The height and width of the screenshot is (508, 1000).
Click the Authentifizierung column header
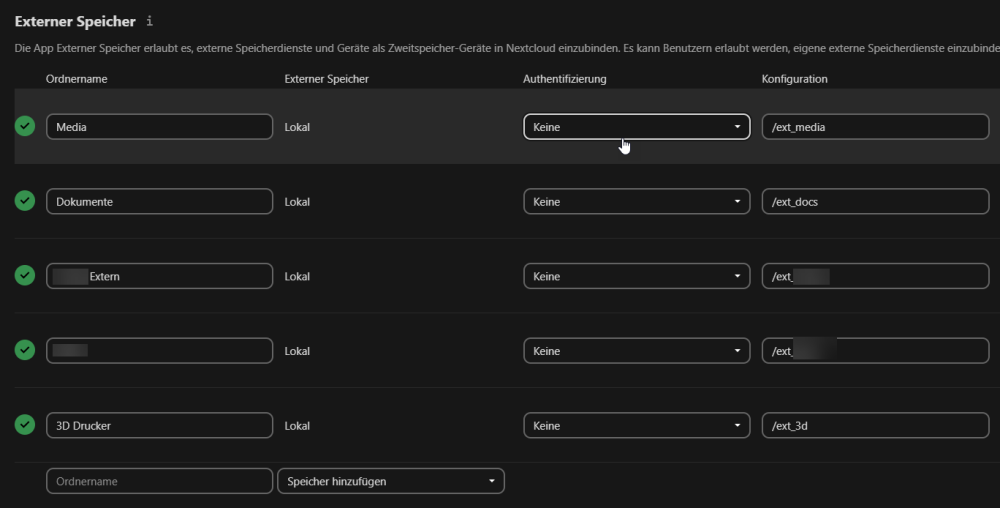[564, 79]
